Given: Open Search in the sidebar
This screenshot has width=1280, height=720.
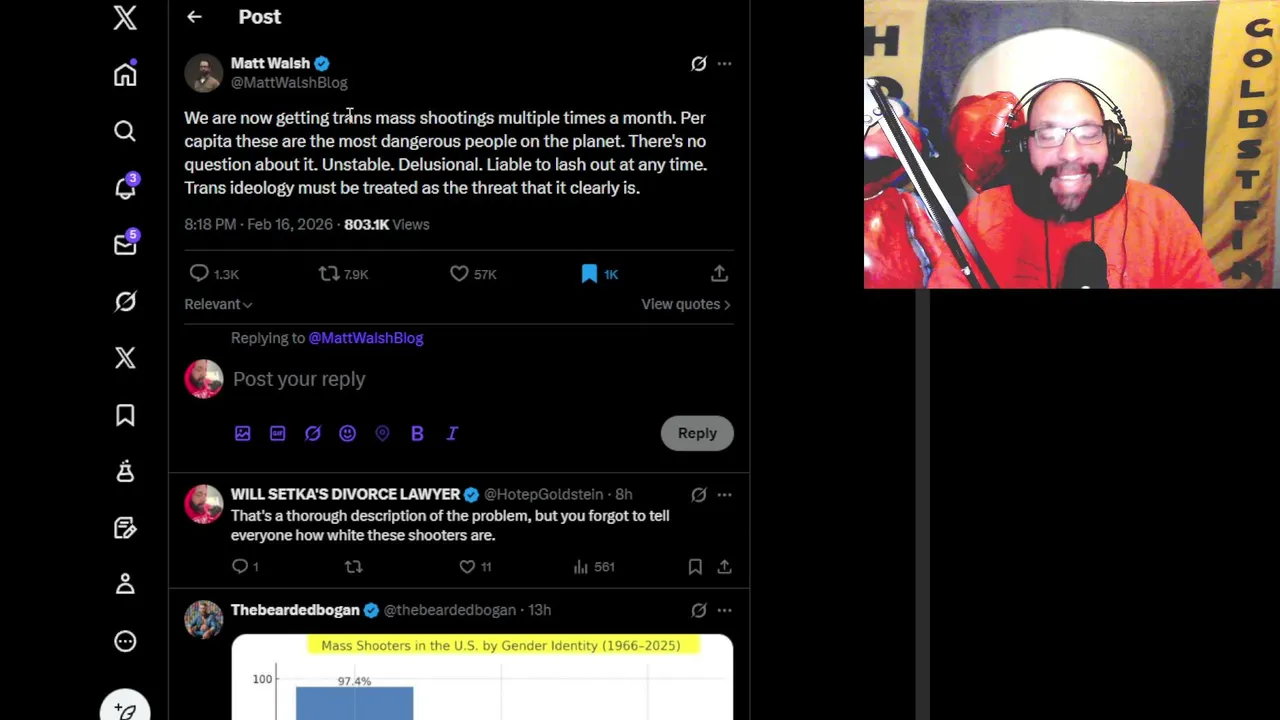Looking at the screenshot, I should point(125,131).
